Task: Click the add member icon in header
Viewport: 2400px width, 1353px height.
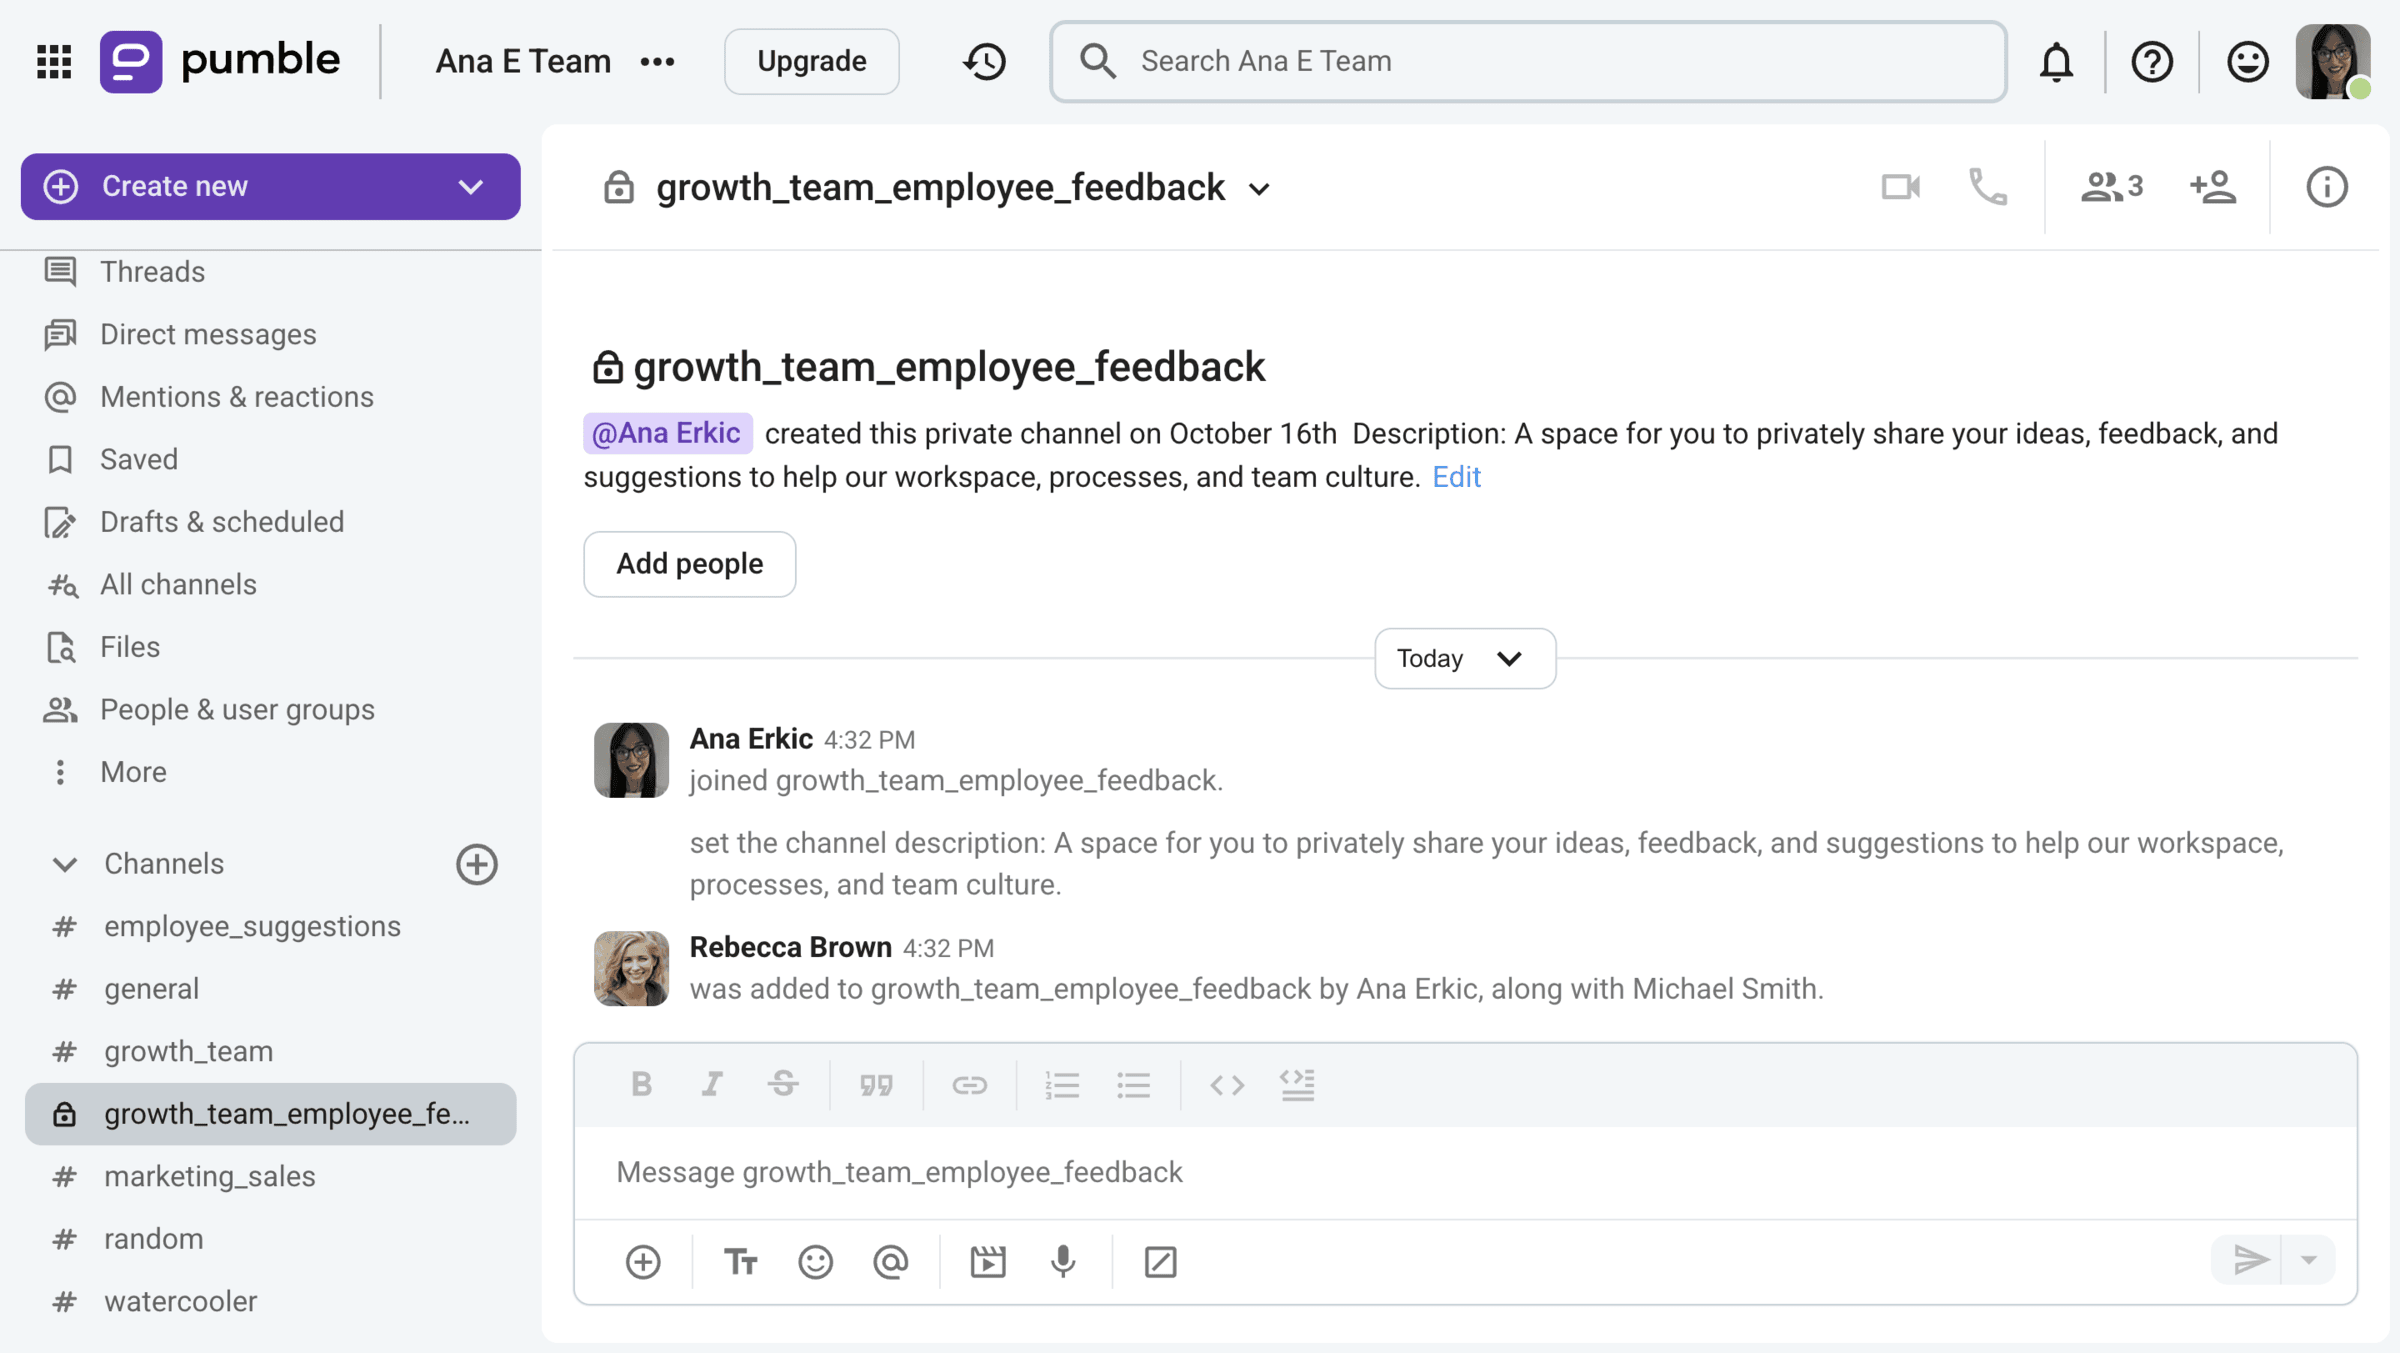Action: (2212, 187)
